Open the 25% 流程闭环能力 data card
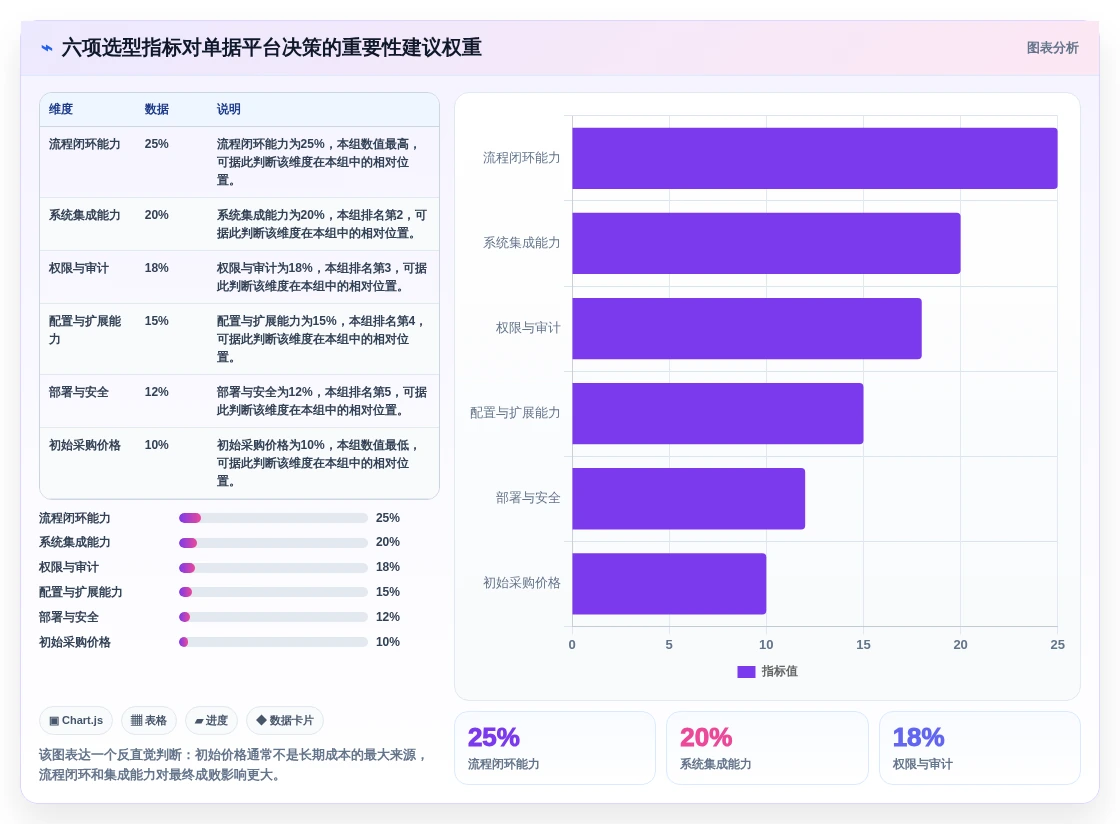This screenshot has width=1120, height=824. point(555,748)
